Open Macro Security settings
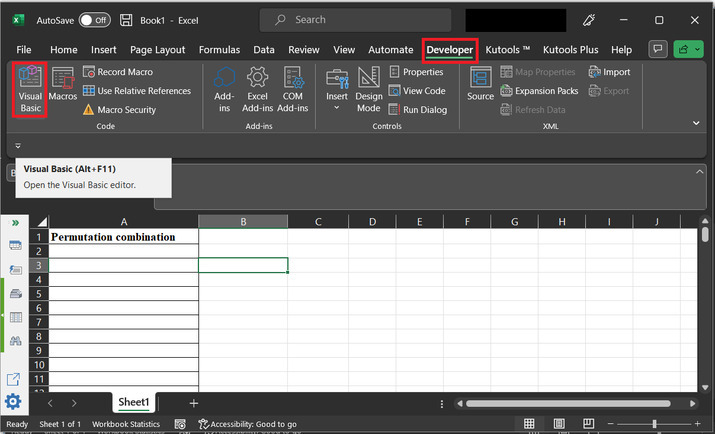This screenshot has width=715, height=434. click(119, 110)
